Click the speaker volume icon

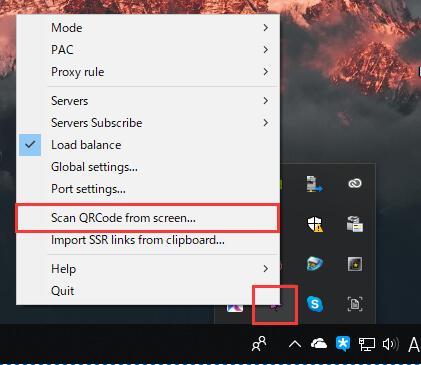coord(390,344)
